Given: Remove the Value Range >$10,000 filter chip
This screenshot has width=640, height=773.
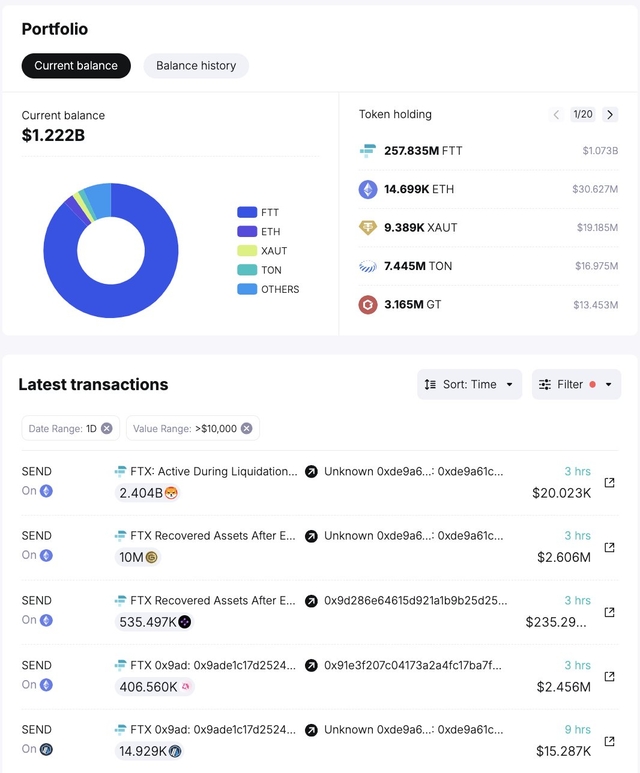Looking at the screenshot, I should (246, 428).
